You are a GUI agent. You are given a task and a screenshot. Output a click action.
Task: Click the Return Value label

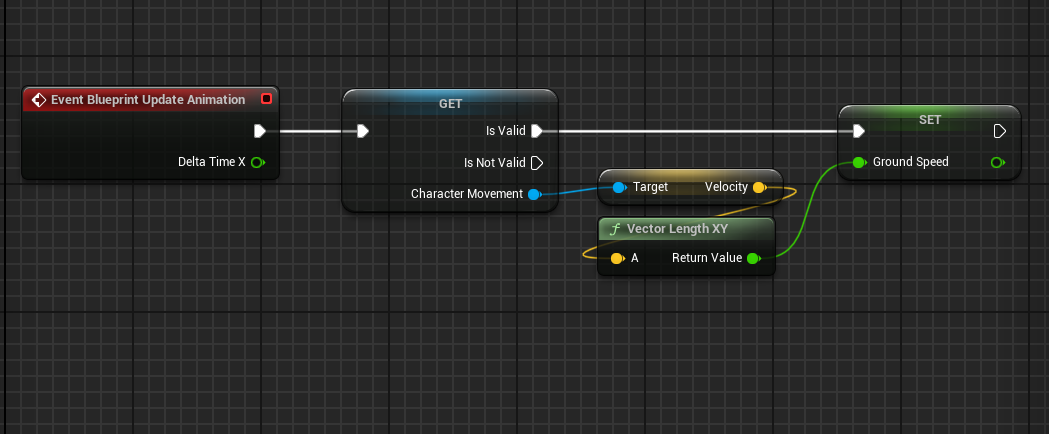click(707, 257)
